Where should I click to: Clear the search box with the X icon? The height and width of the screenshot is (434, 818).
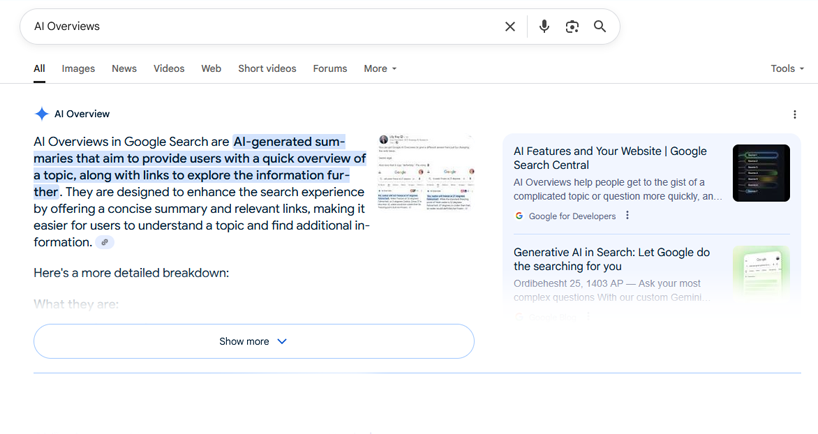[510, 27]
